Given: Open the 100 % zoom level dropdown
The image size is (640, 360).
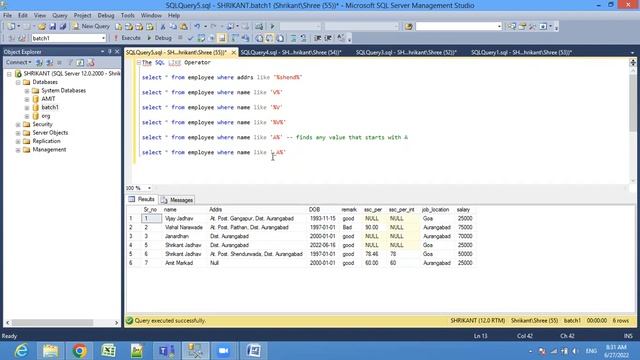Looking at the screenshot, I should click(x=149, y=188).
